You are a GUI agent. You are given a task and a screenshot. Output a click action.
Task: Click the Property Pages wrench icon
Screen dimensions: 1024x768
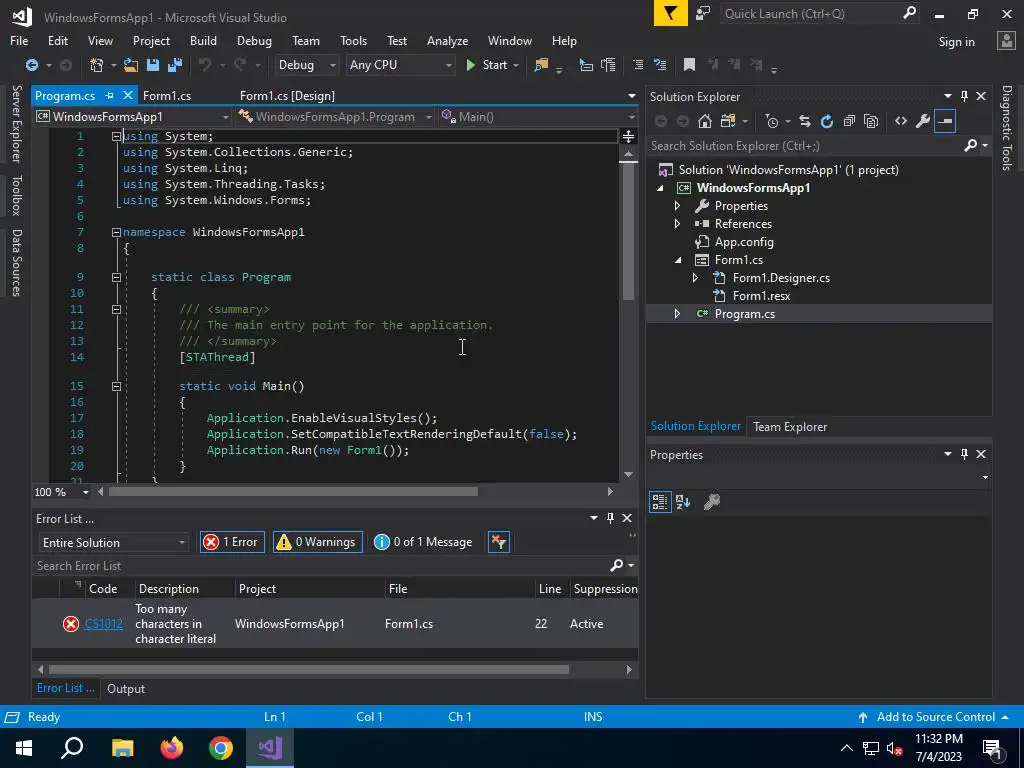tap(712, 502)
